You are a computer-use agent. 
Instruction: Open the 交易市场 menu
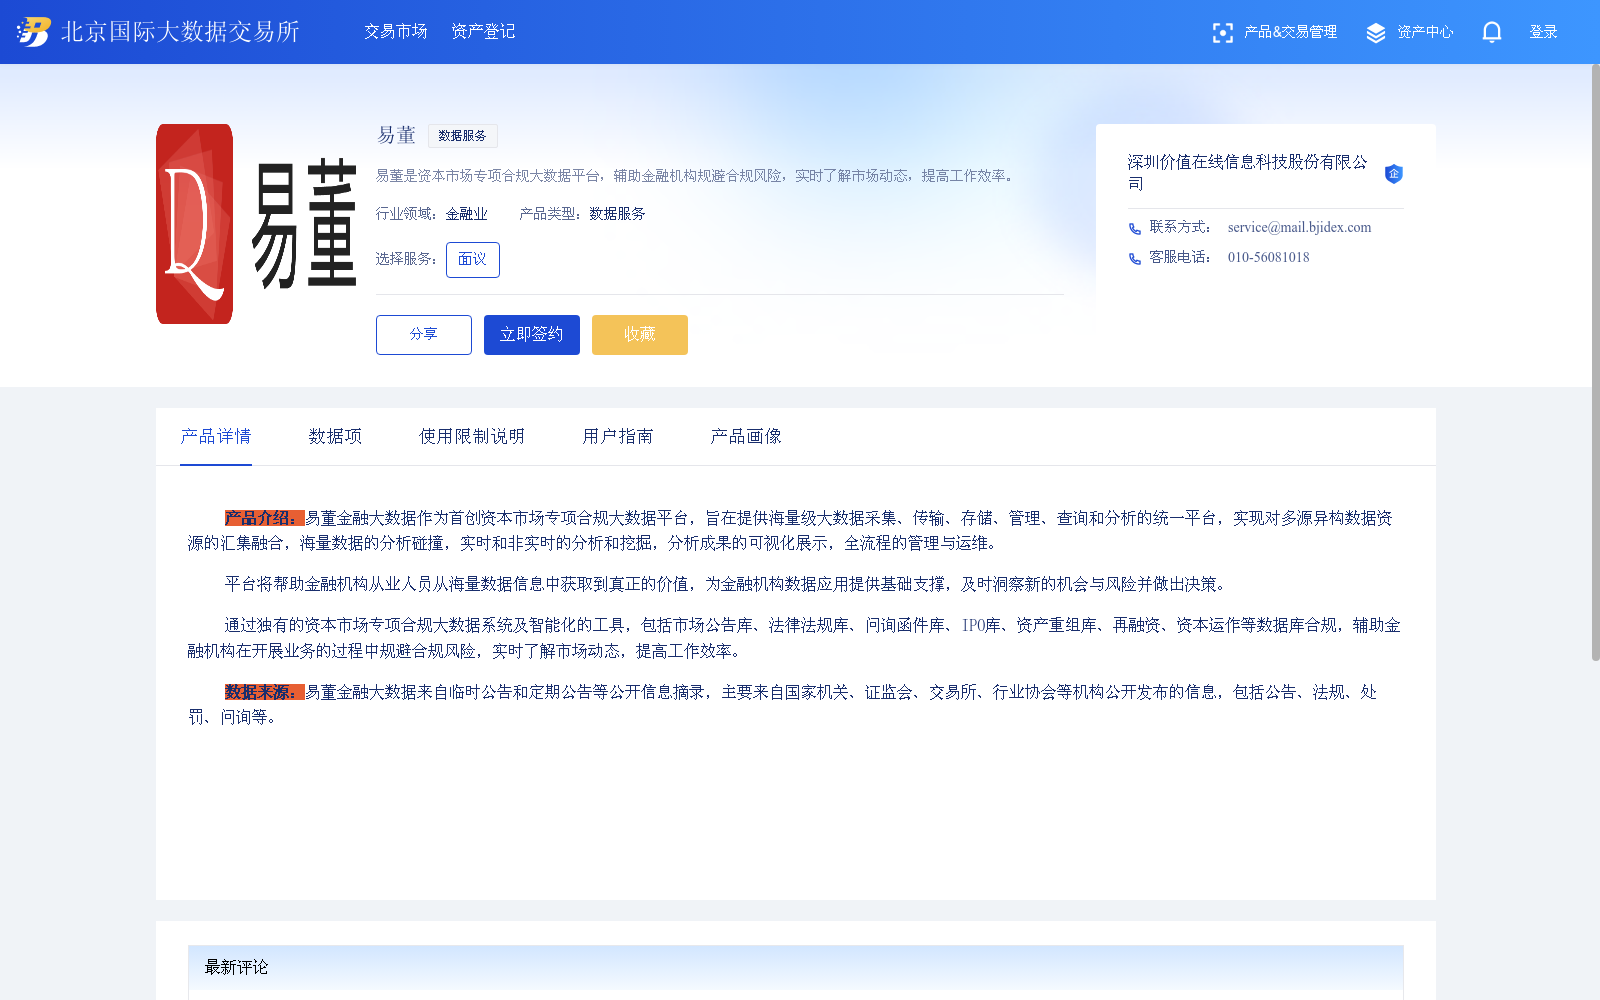click(395, 32)
